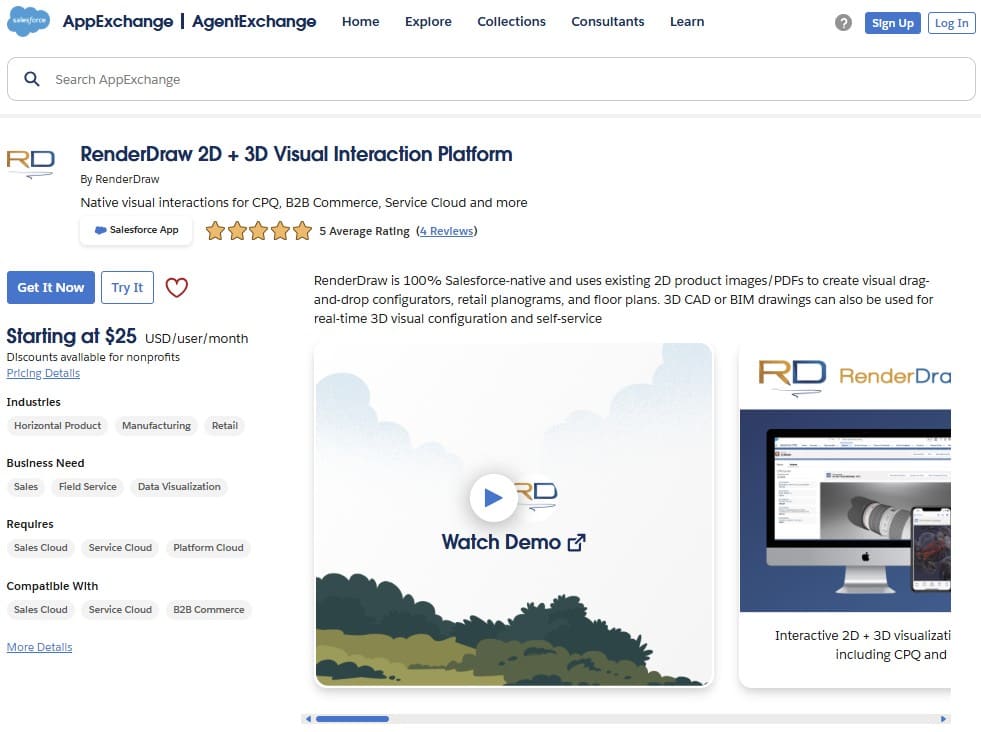Open the 4 Reviews link
The image size is (981, 732).
click(x=447, y=231)
